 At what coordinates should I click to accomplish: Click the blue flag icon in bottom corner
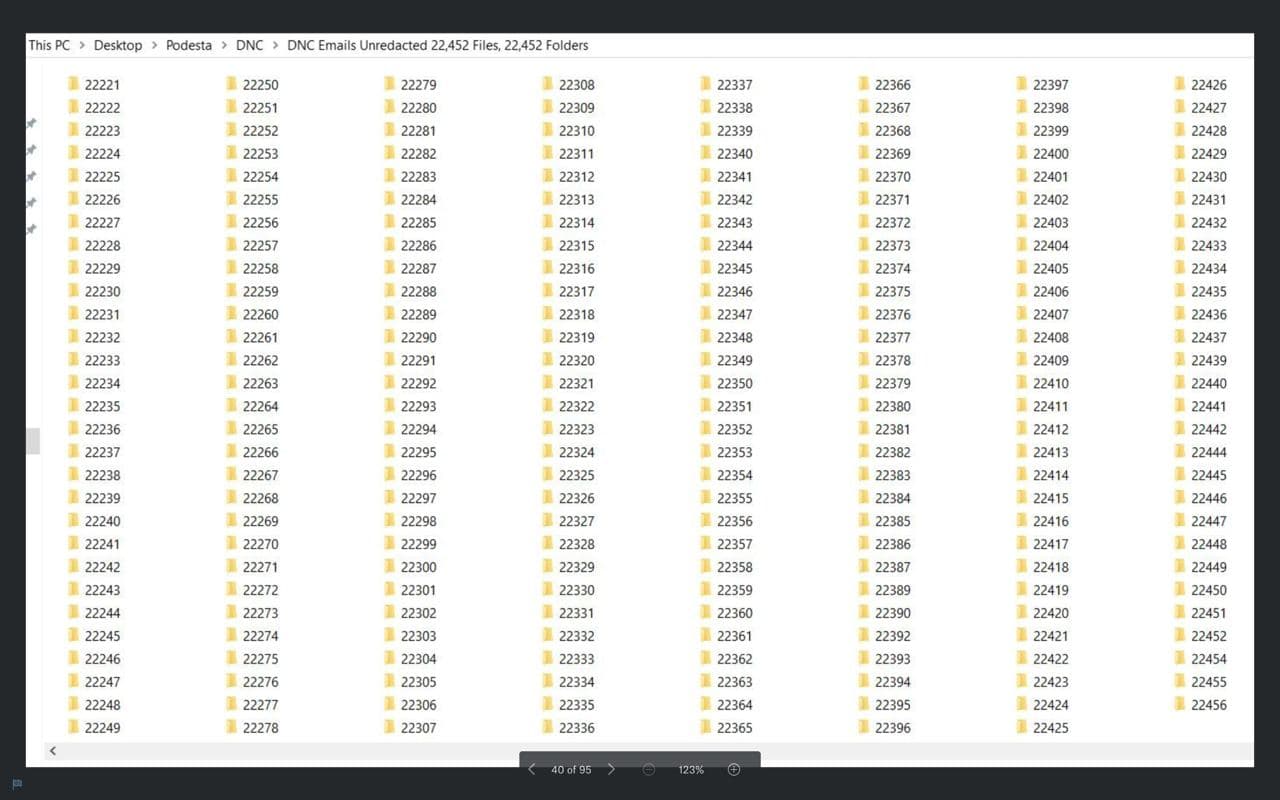point(17,784)
